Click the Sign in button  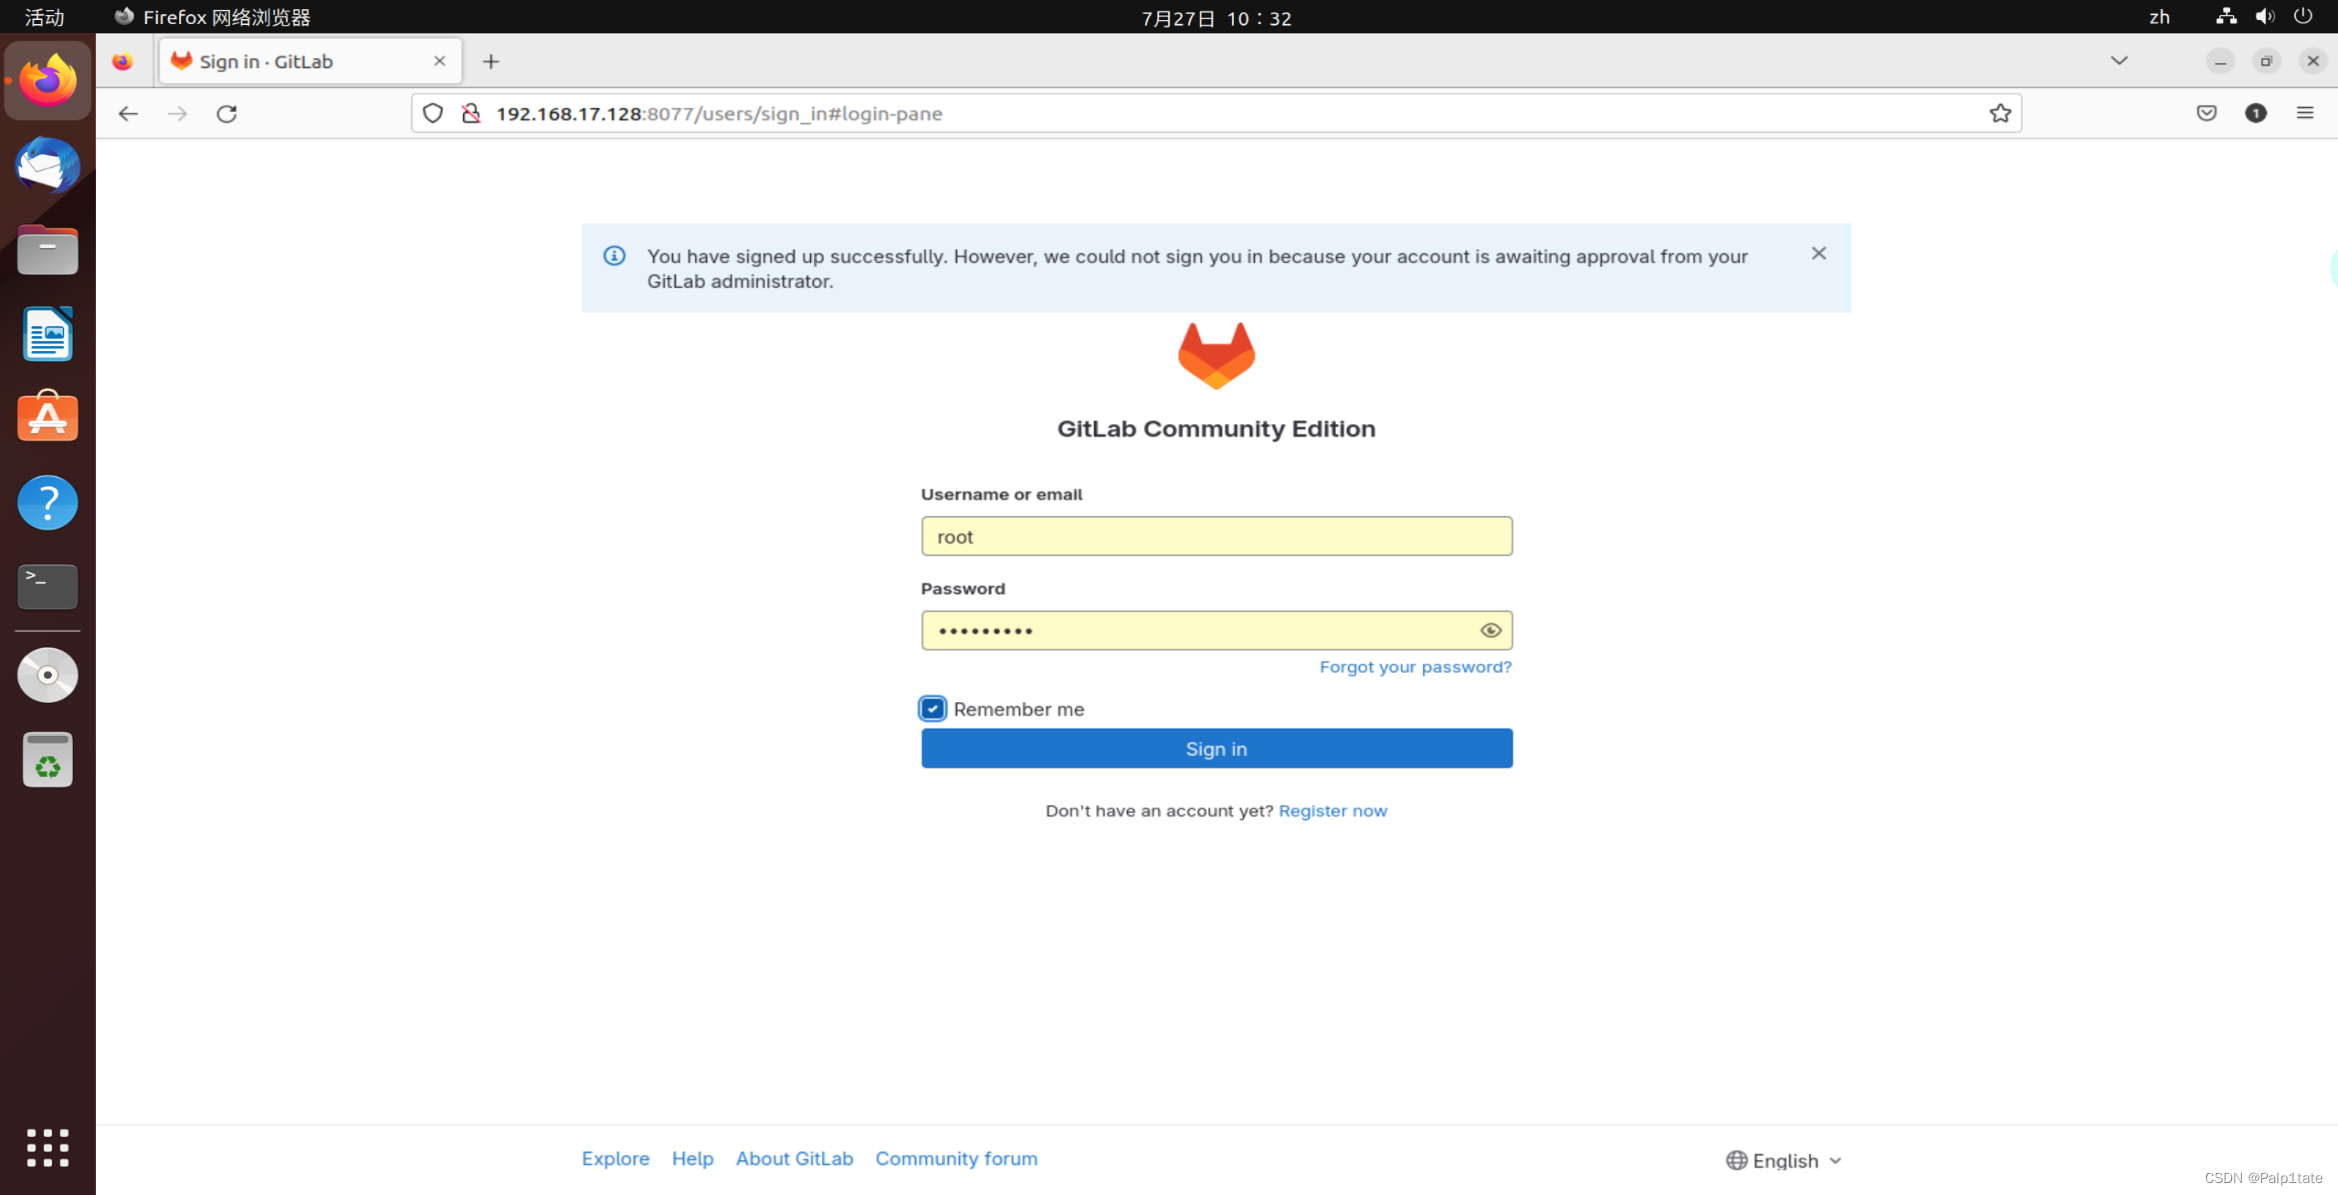(x=1216, y=747)
